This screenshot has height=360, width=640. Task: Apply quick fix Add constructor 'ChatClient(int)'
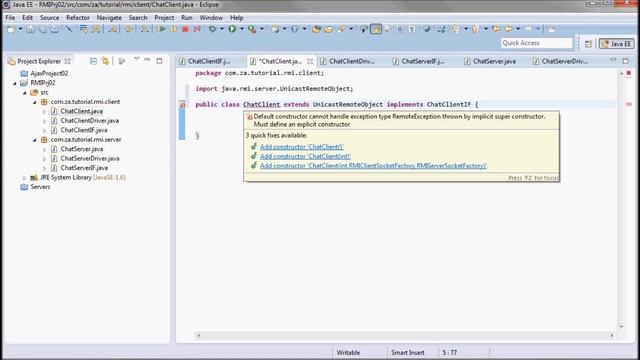(x=305, y=156)
